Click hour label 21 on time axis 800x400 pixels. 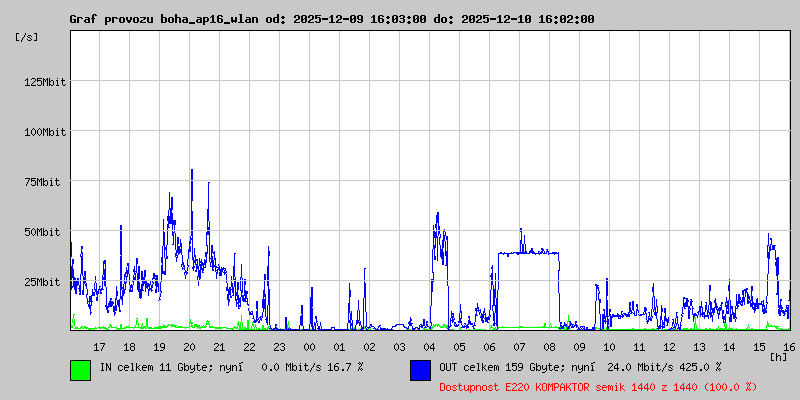coord(219,347)
